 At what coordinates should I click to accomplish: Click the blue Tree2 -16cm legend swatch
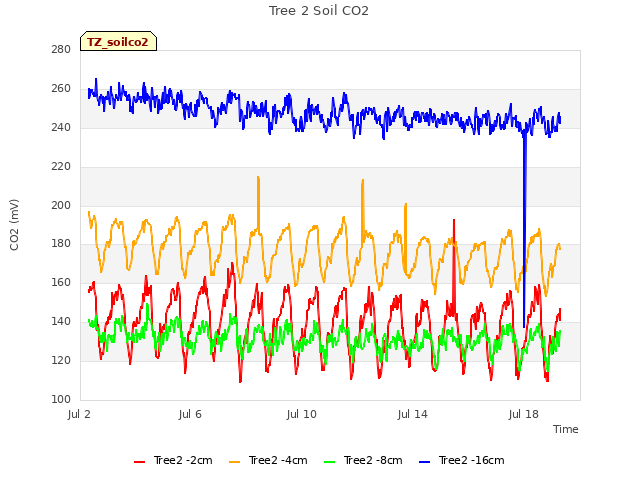pyautogui.click(x=425, y=462)
